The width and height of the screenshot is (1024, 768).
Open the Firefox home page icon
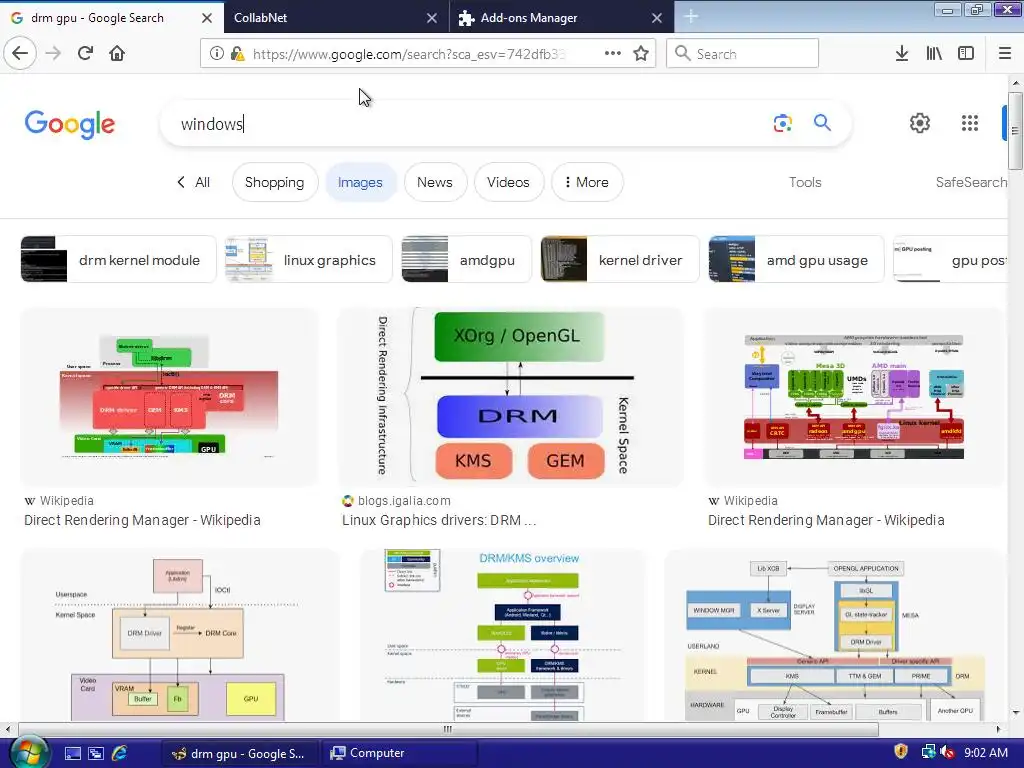coord(117,53)
